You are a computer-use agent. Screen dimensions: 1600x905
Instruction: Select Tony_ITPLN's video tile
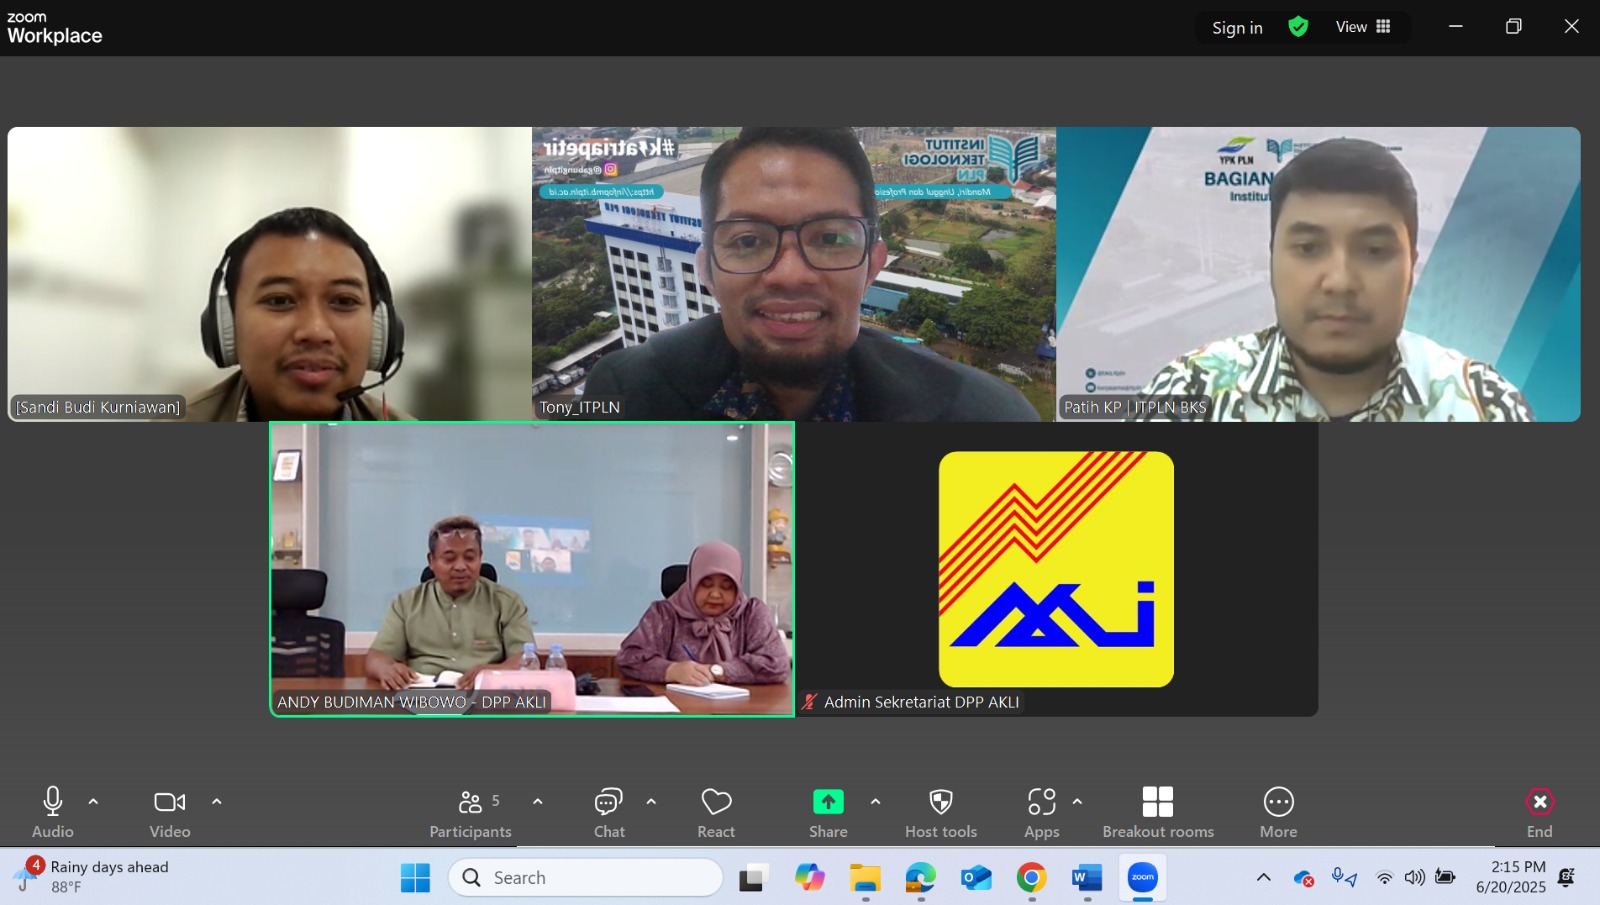click(794, 274)
